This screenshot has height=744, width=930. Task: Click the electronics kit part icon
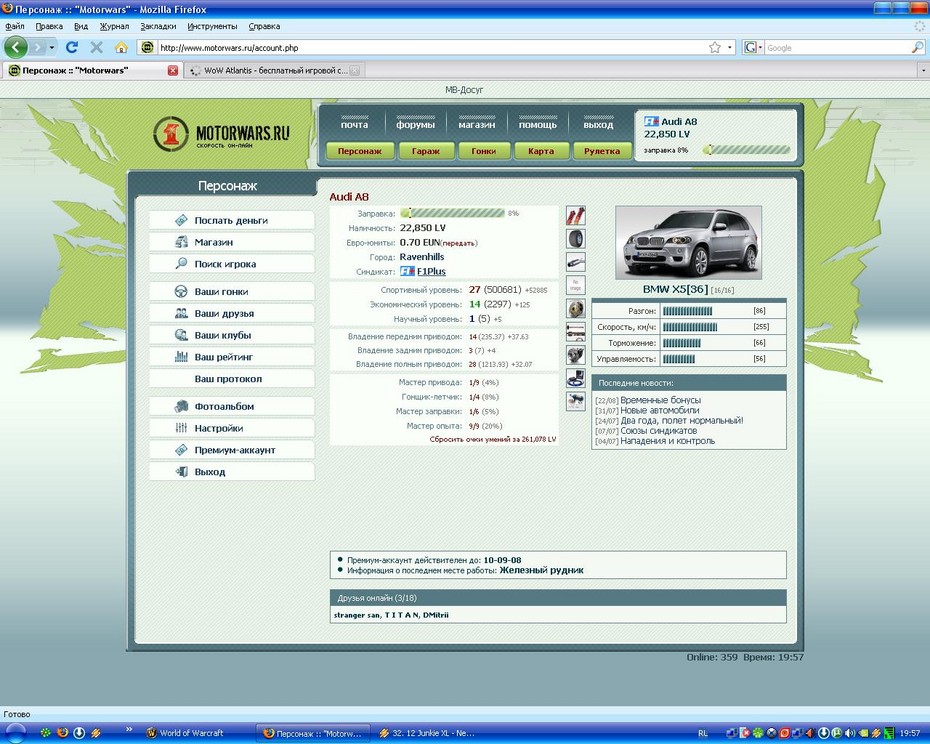click(575, 378)
